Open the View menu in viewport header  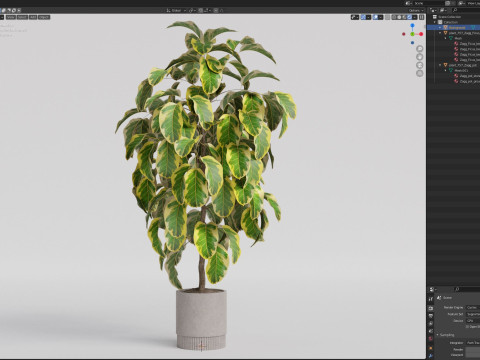11,17
